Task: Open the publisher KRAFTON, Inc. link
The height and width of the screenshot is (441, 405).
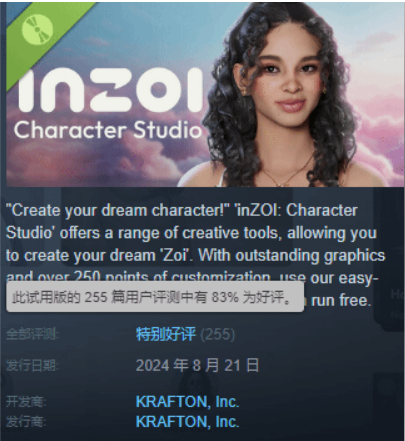Action: click(x=187, y=422)
